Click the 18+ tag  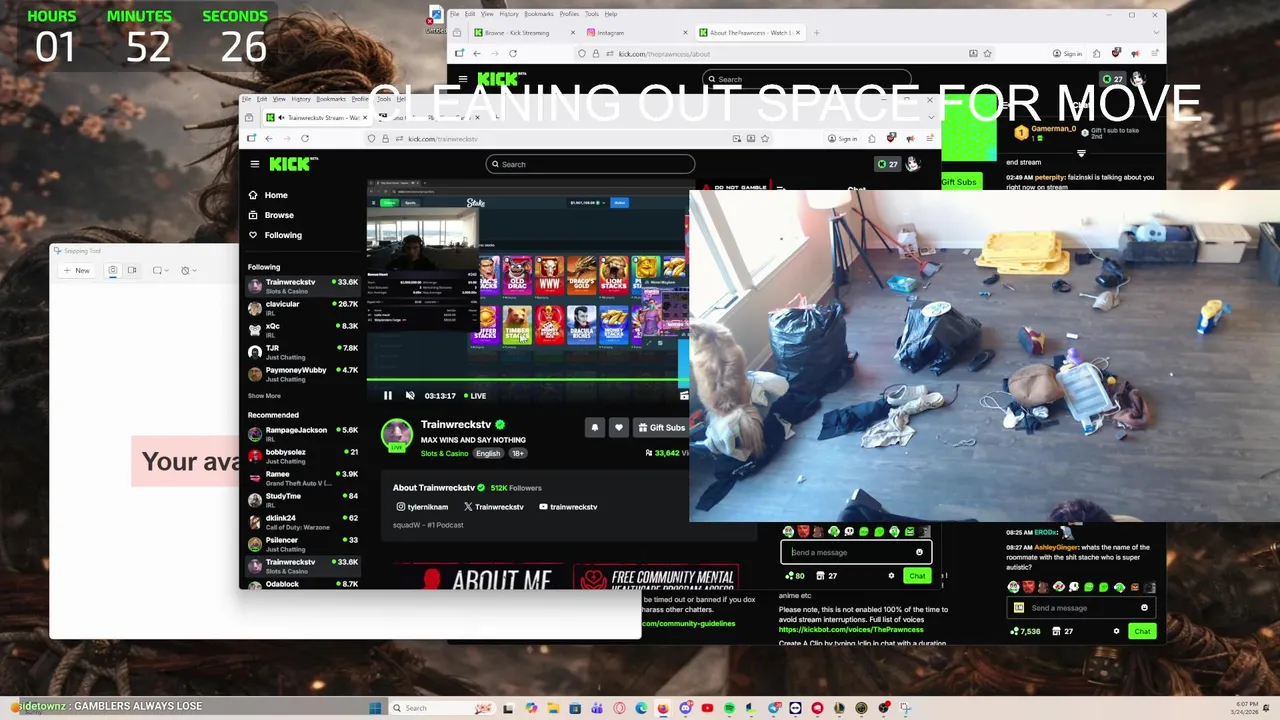tap(518, 454)
